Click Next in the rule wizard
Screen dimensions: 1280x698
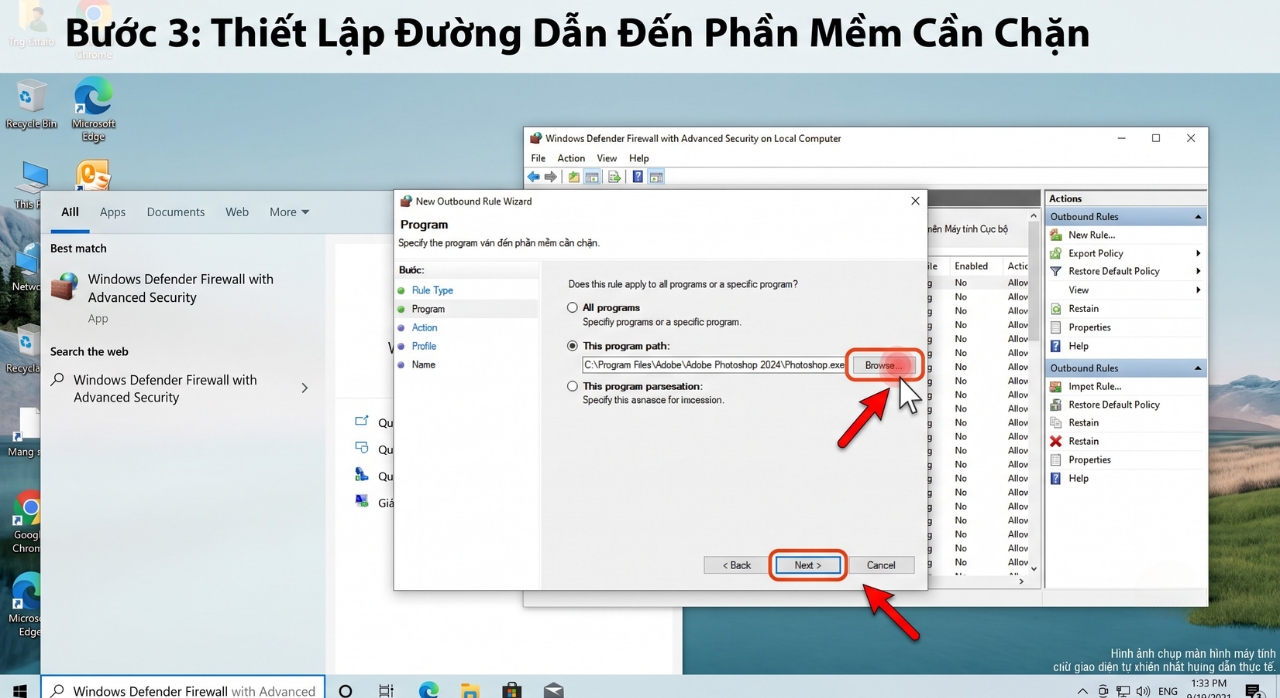tap(808, 565)
